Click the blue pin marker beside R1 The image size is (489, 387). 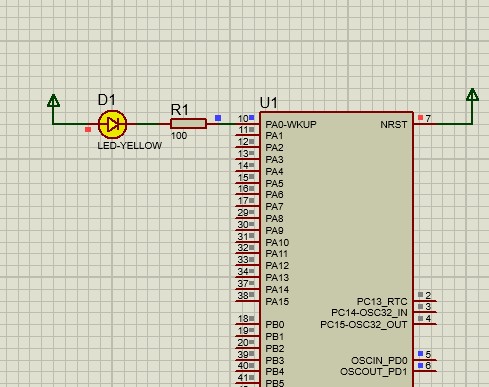[x=218, y=118]
